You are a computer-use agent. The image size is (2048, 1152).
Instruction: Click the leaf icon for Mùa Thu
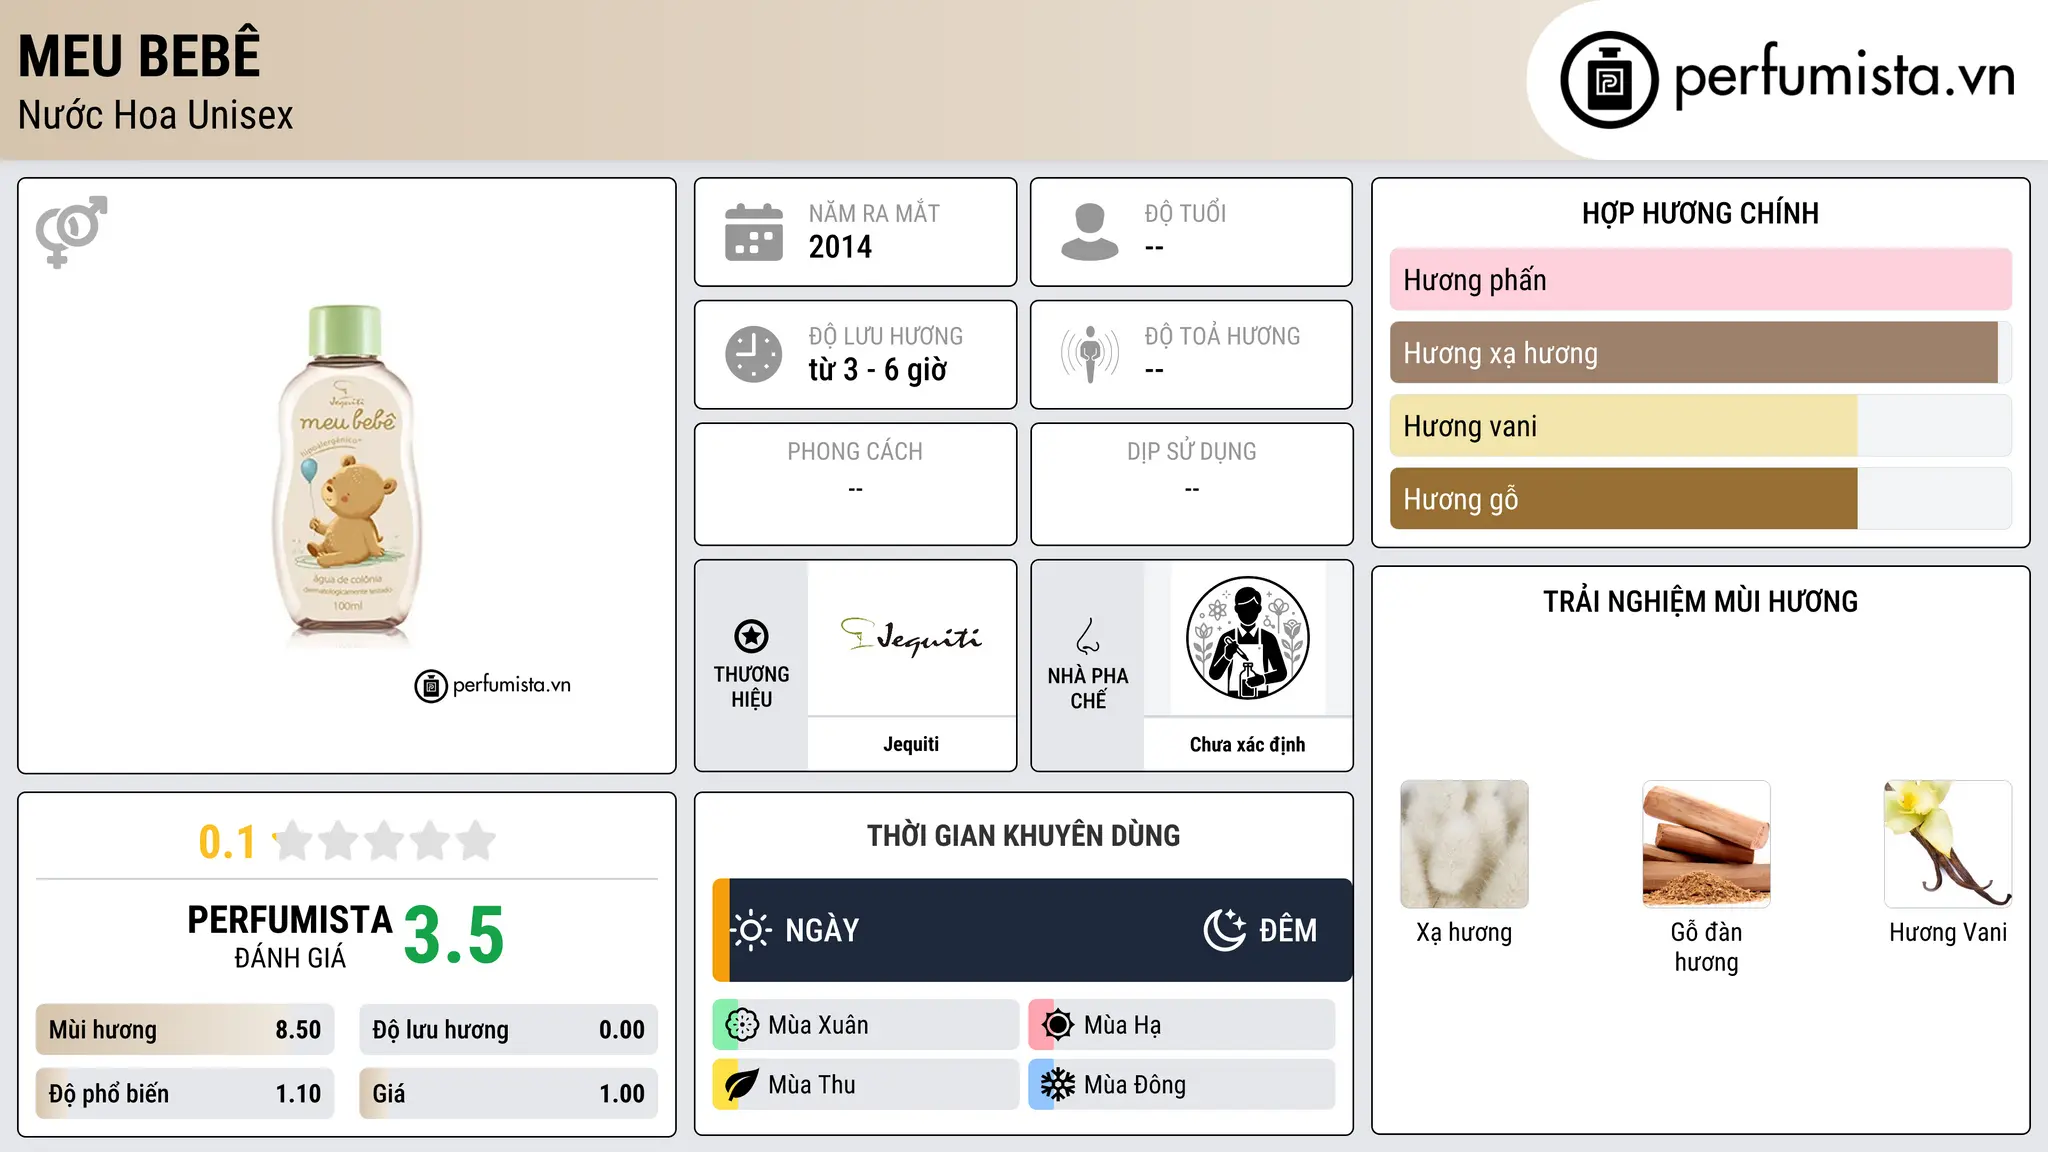(742, 1085)
